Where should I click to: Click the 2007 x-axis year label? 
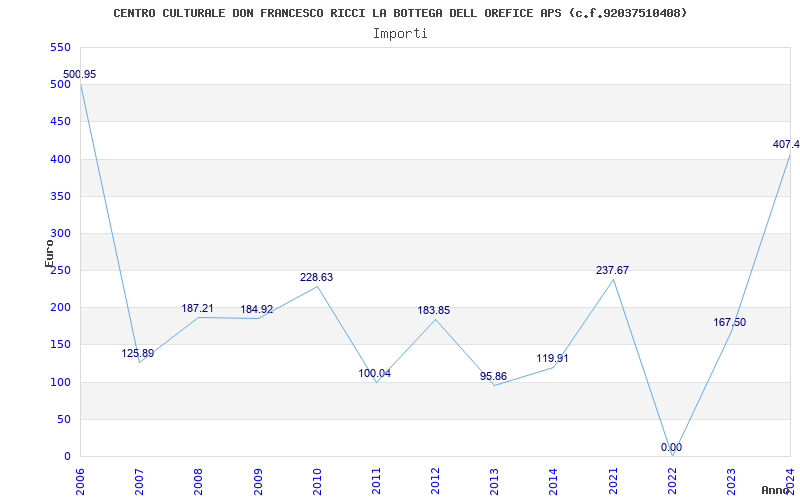pos(139,481)
